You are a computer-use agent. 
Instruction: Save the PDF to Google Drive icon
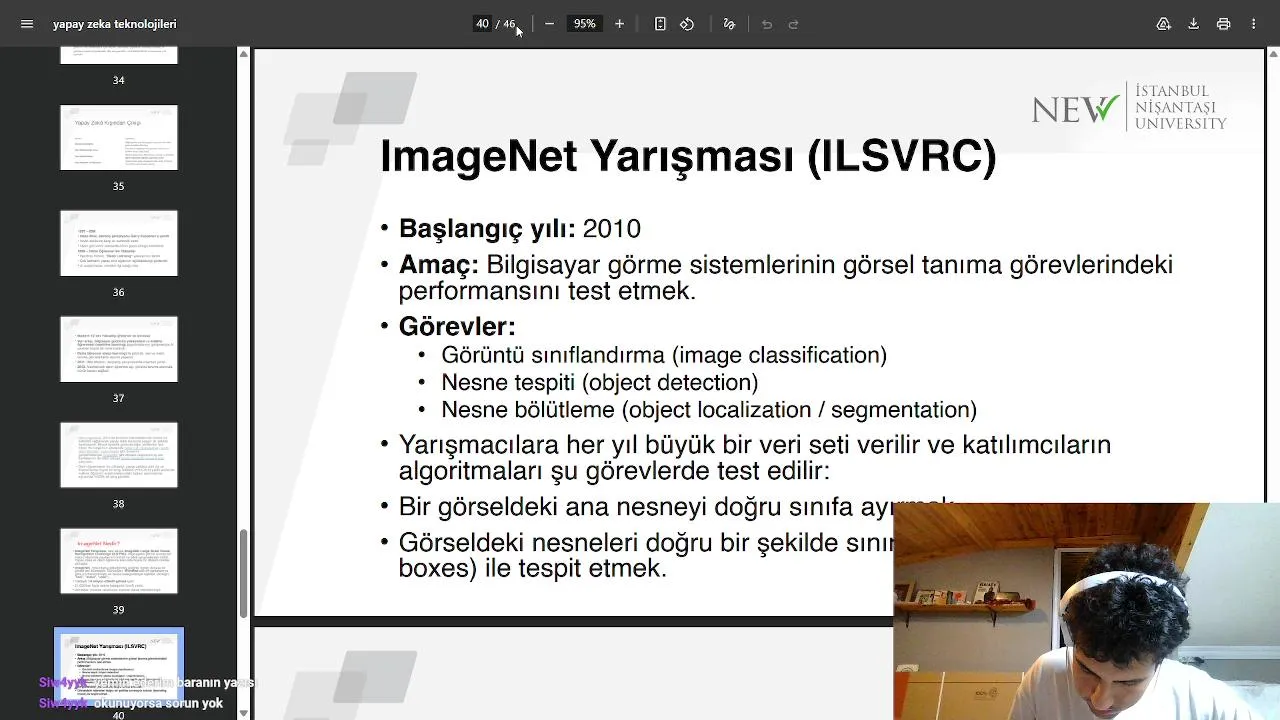pos(1163,24)
